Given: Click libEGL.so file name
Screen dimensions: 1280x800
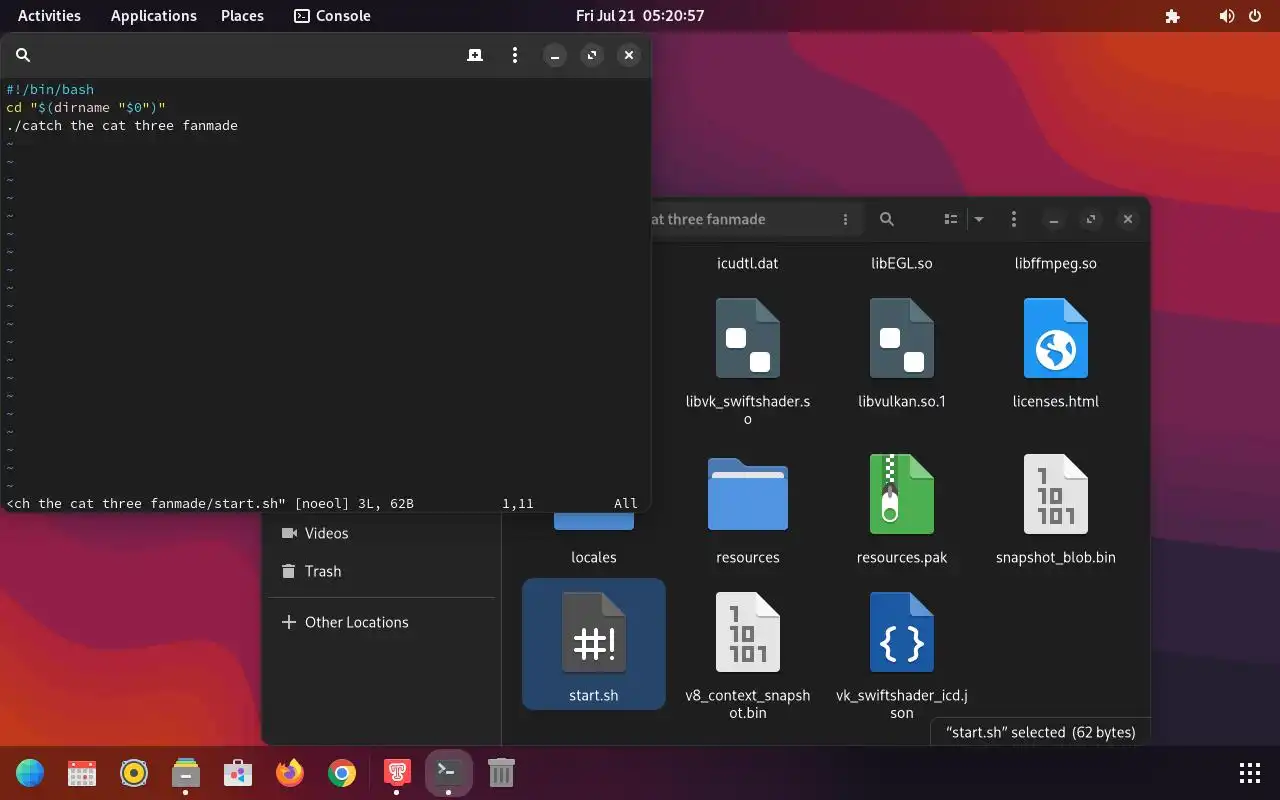Looking at the screenshot, I should (x=902, y=264).
